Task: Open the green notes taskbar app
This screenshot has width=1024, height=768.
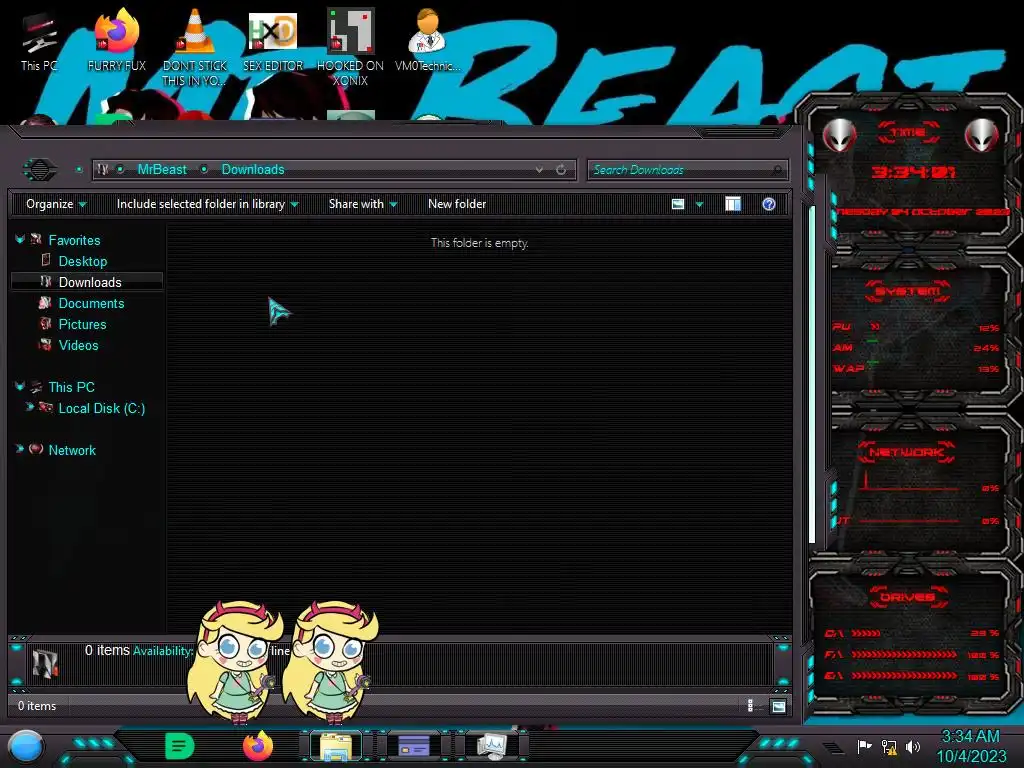Action: point(180,746)
